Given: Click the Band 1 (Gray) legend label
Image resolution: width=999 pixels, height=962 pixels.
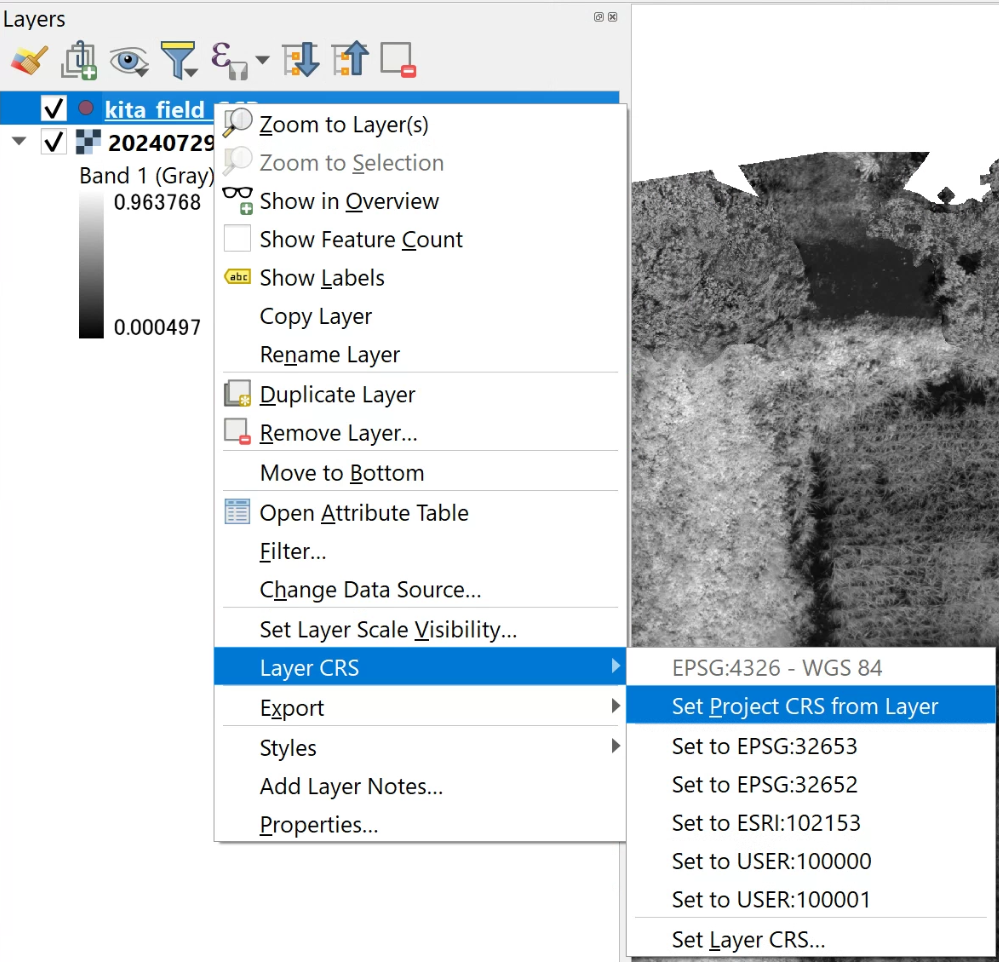Looking at the screenshot, I should pyautogui.click(x=147, y=175).
